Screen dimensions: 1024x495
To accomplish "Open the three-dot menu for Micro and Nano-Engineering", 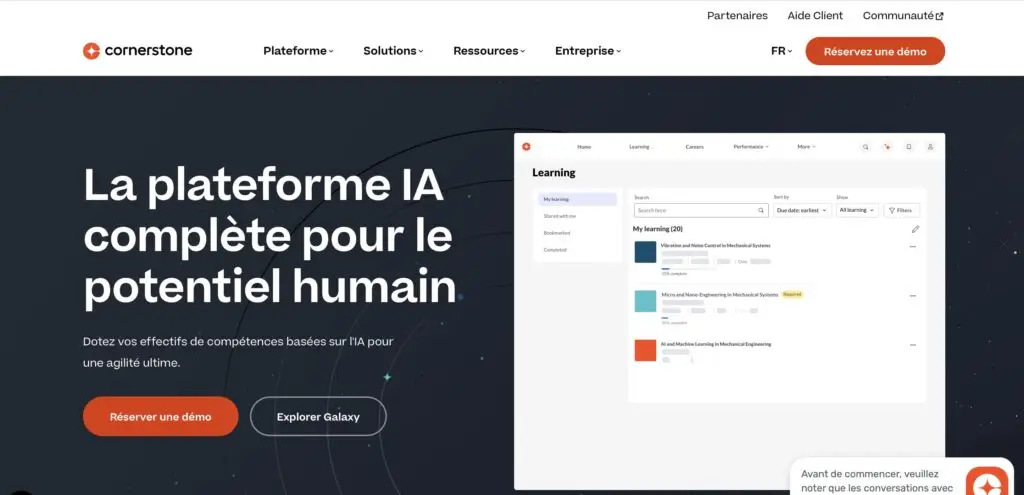I will point(912,295).
